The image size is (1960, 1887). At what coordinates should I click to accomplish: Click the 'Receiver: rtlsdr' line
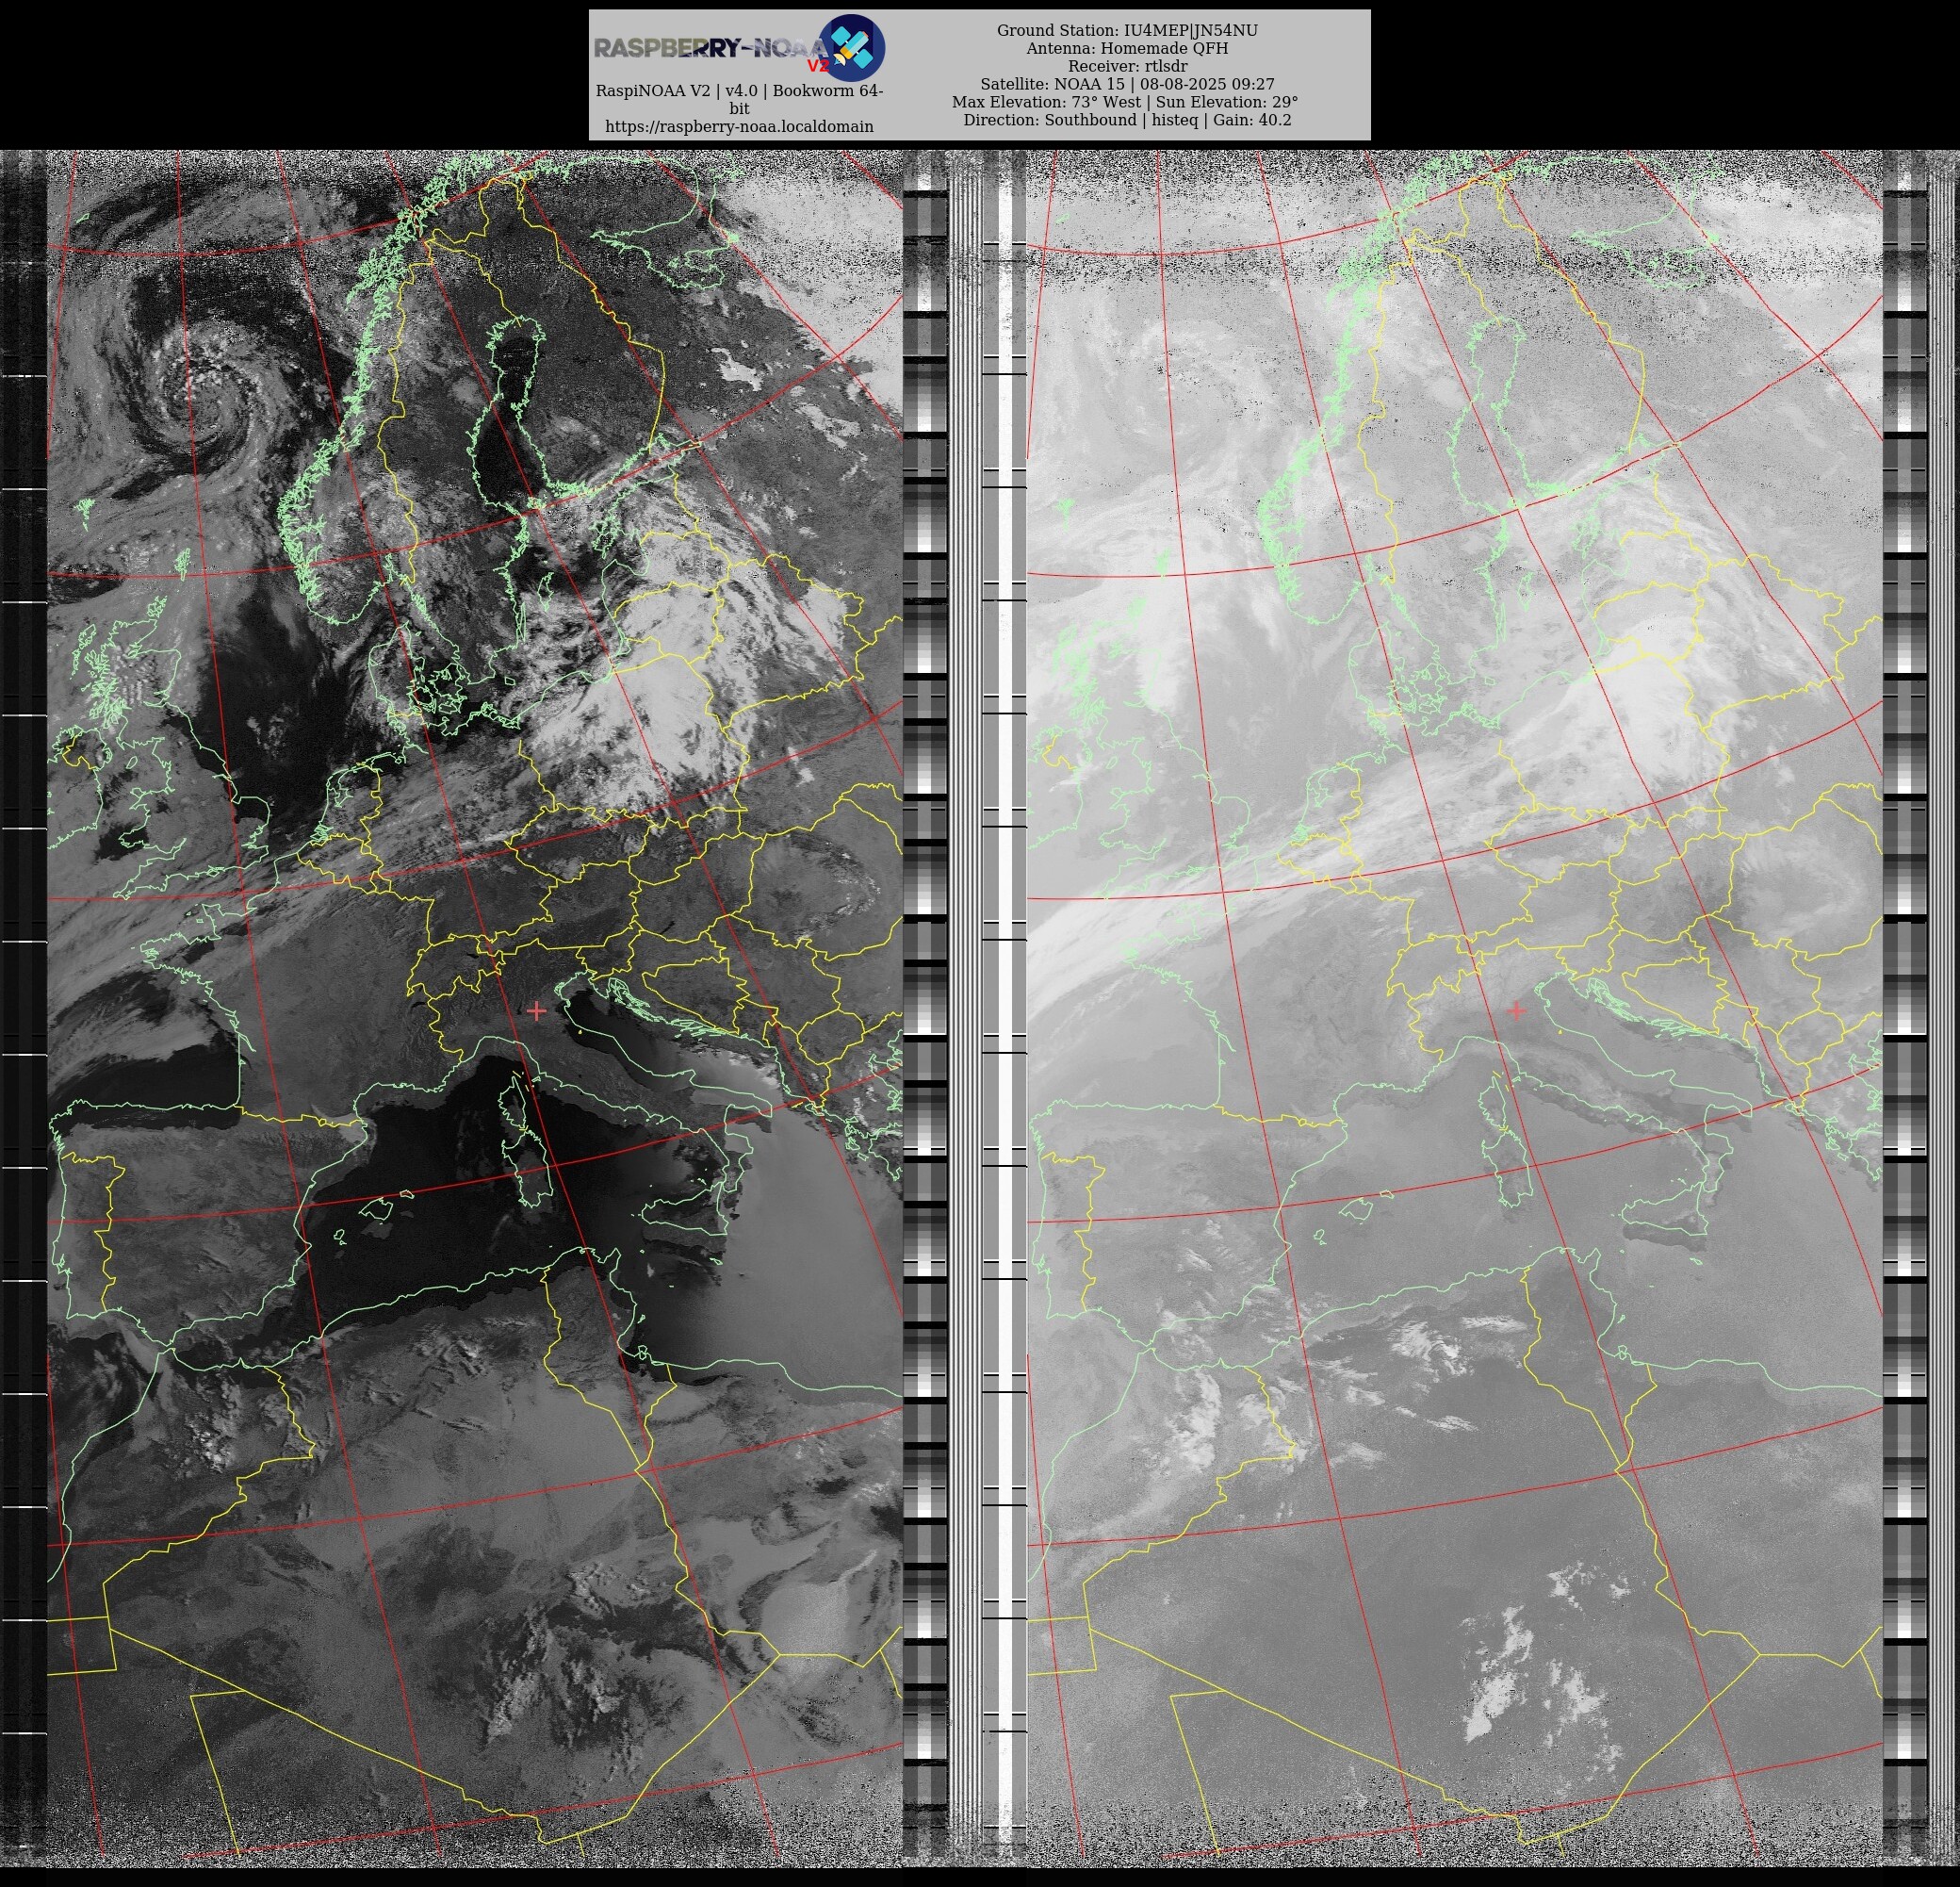pyautogui.click(x=1127, y=66)
